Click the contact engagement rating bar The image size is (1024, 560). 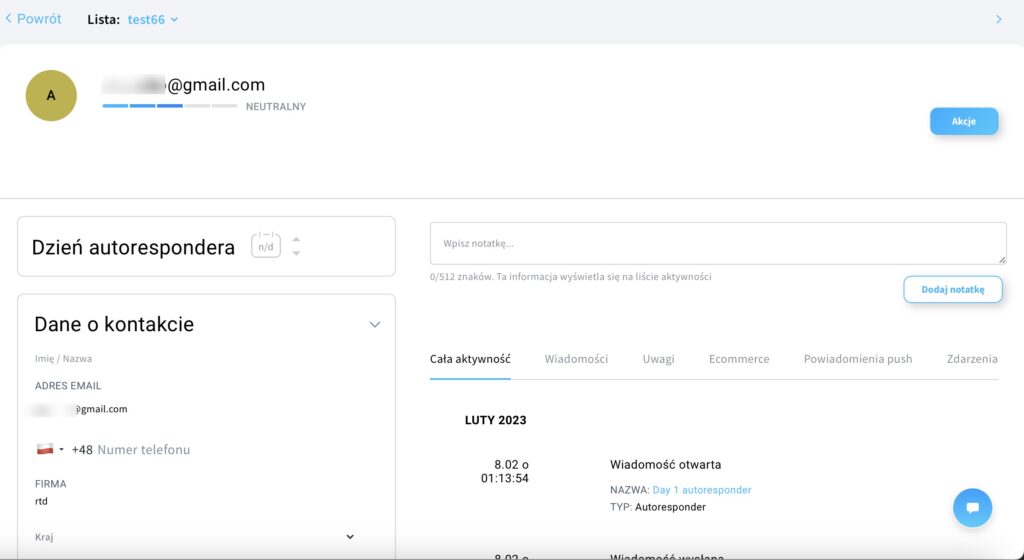click(169, 106)
